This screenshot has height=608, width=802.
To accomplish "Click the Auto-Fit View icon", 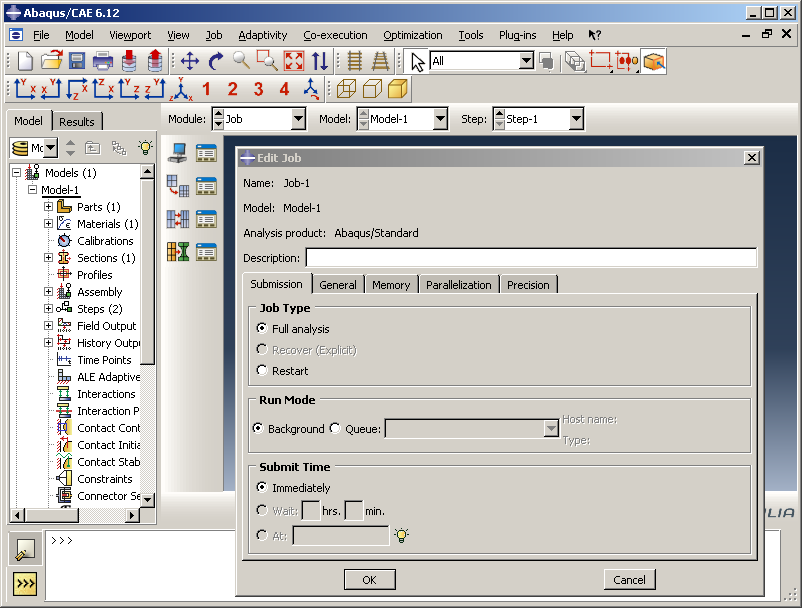I will [294, 61].
